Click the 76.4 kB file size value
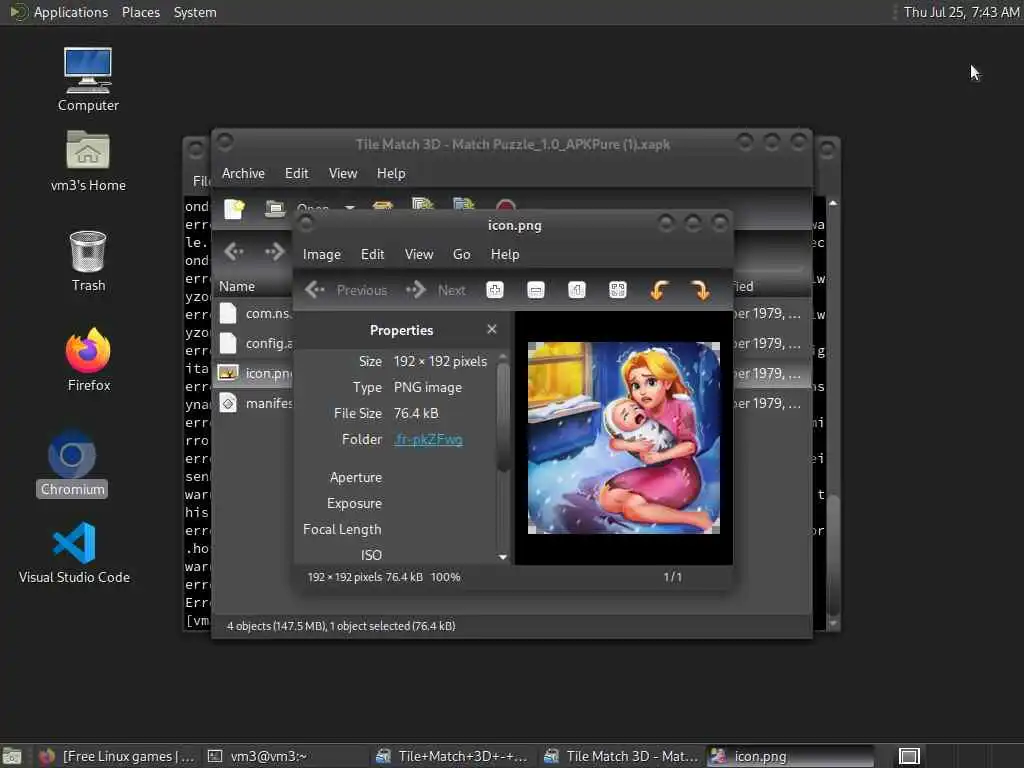The height and width of the screenshot is (768, 1024). (416, 413)
